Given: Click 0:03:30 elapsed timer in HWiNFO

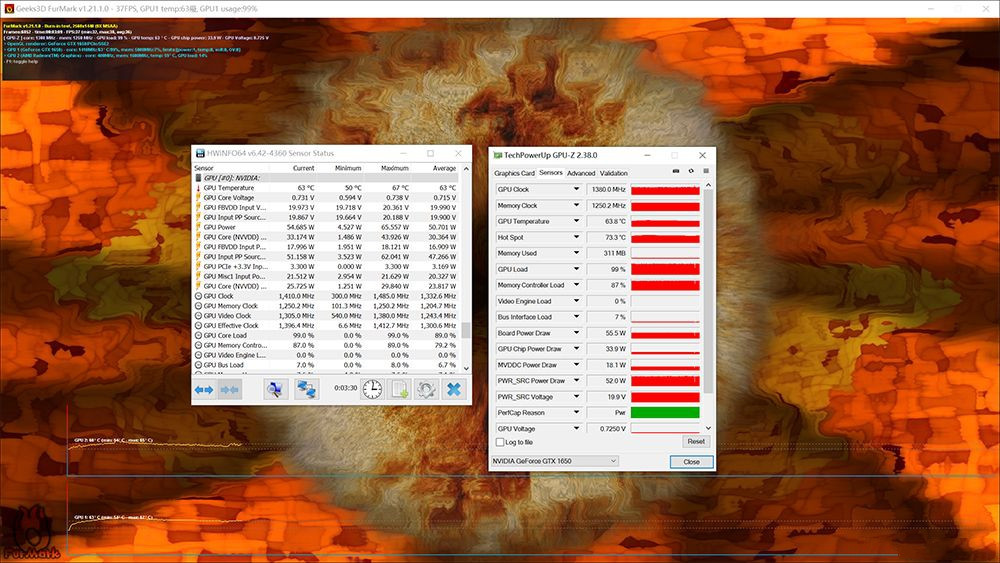Looking at the screenshot, I should click(346, 388).
